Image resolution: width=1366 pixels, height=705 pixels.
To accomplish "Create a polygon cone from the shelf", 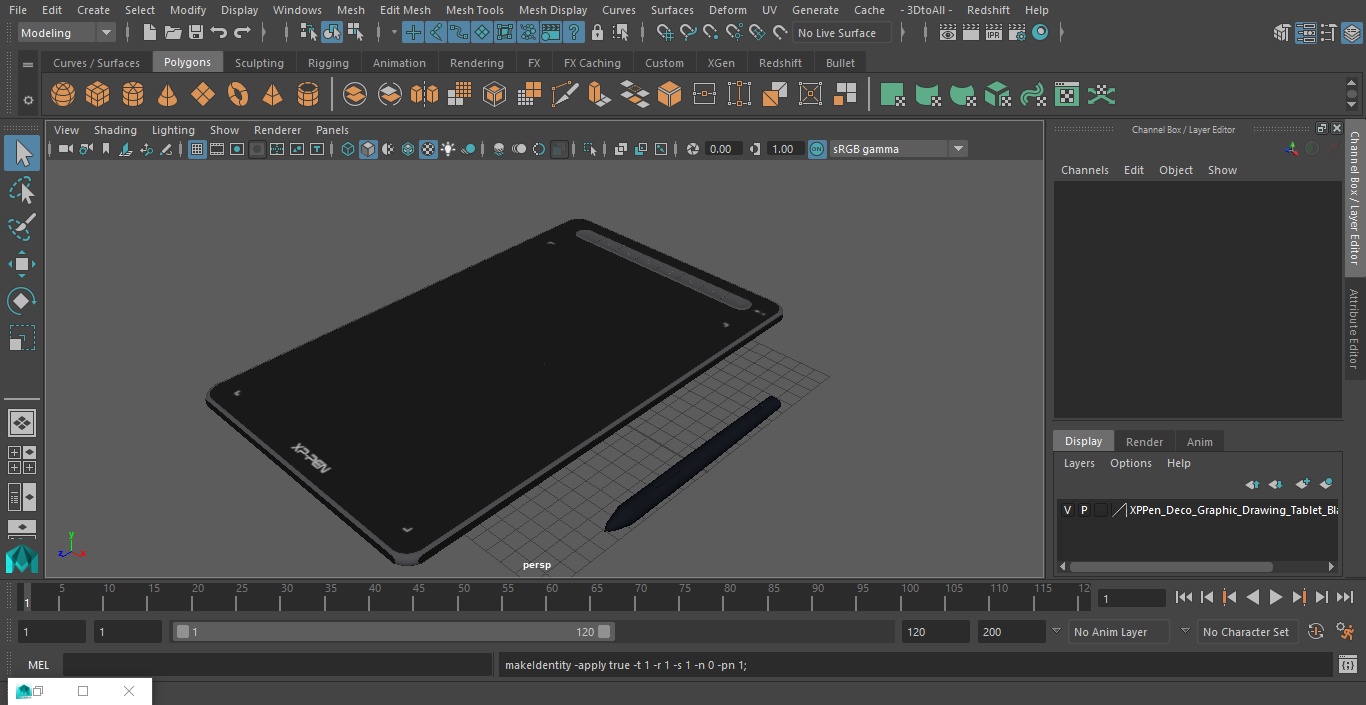I will pyautogui.click(x=168, y=95).
